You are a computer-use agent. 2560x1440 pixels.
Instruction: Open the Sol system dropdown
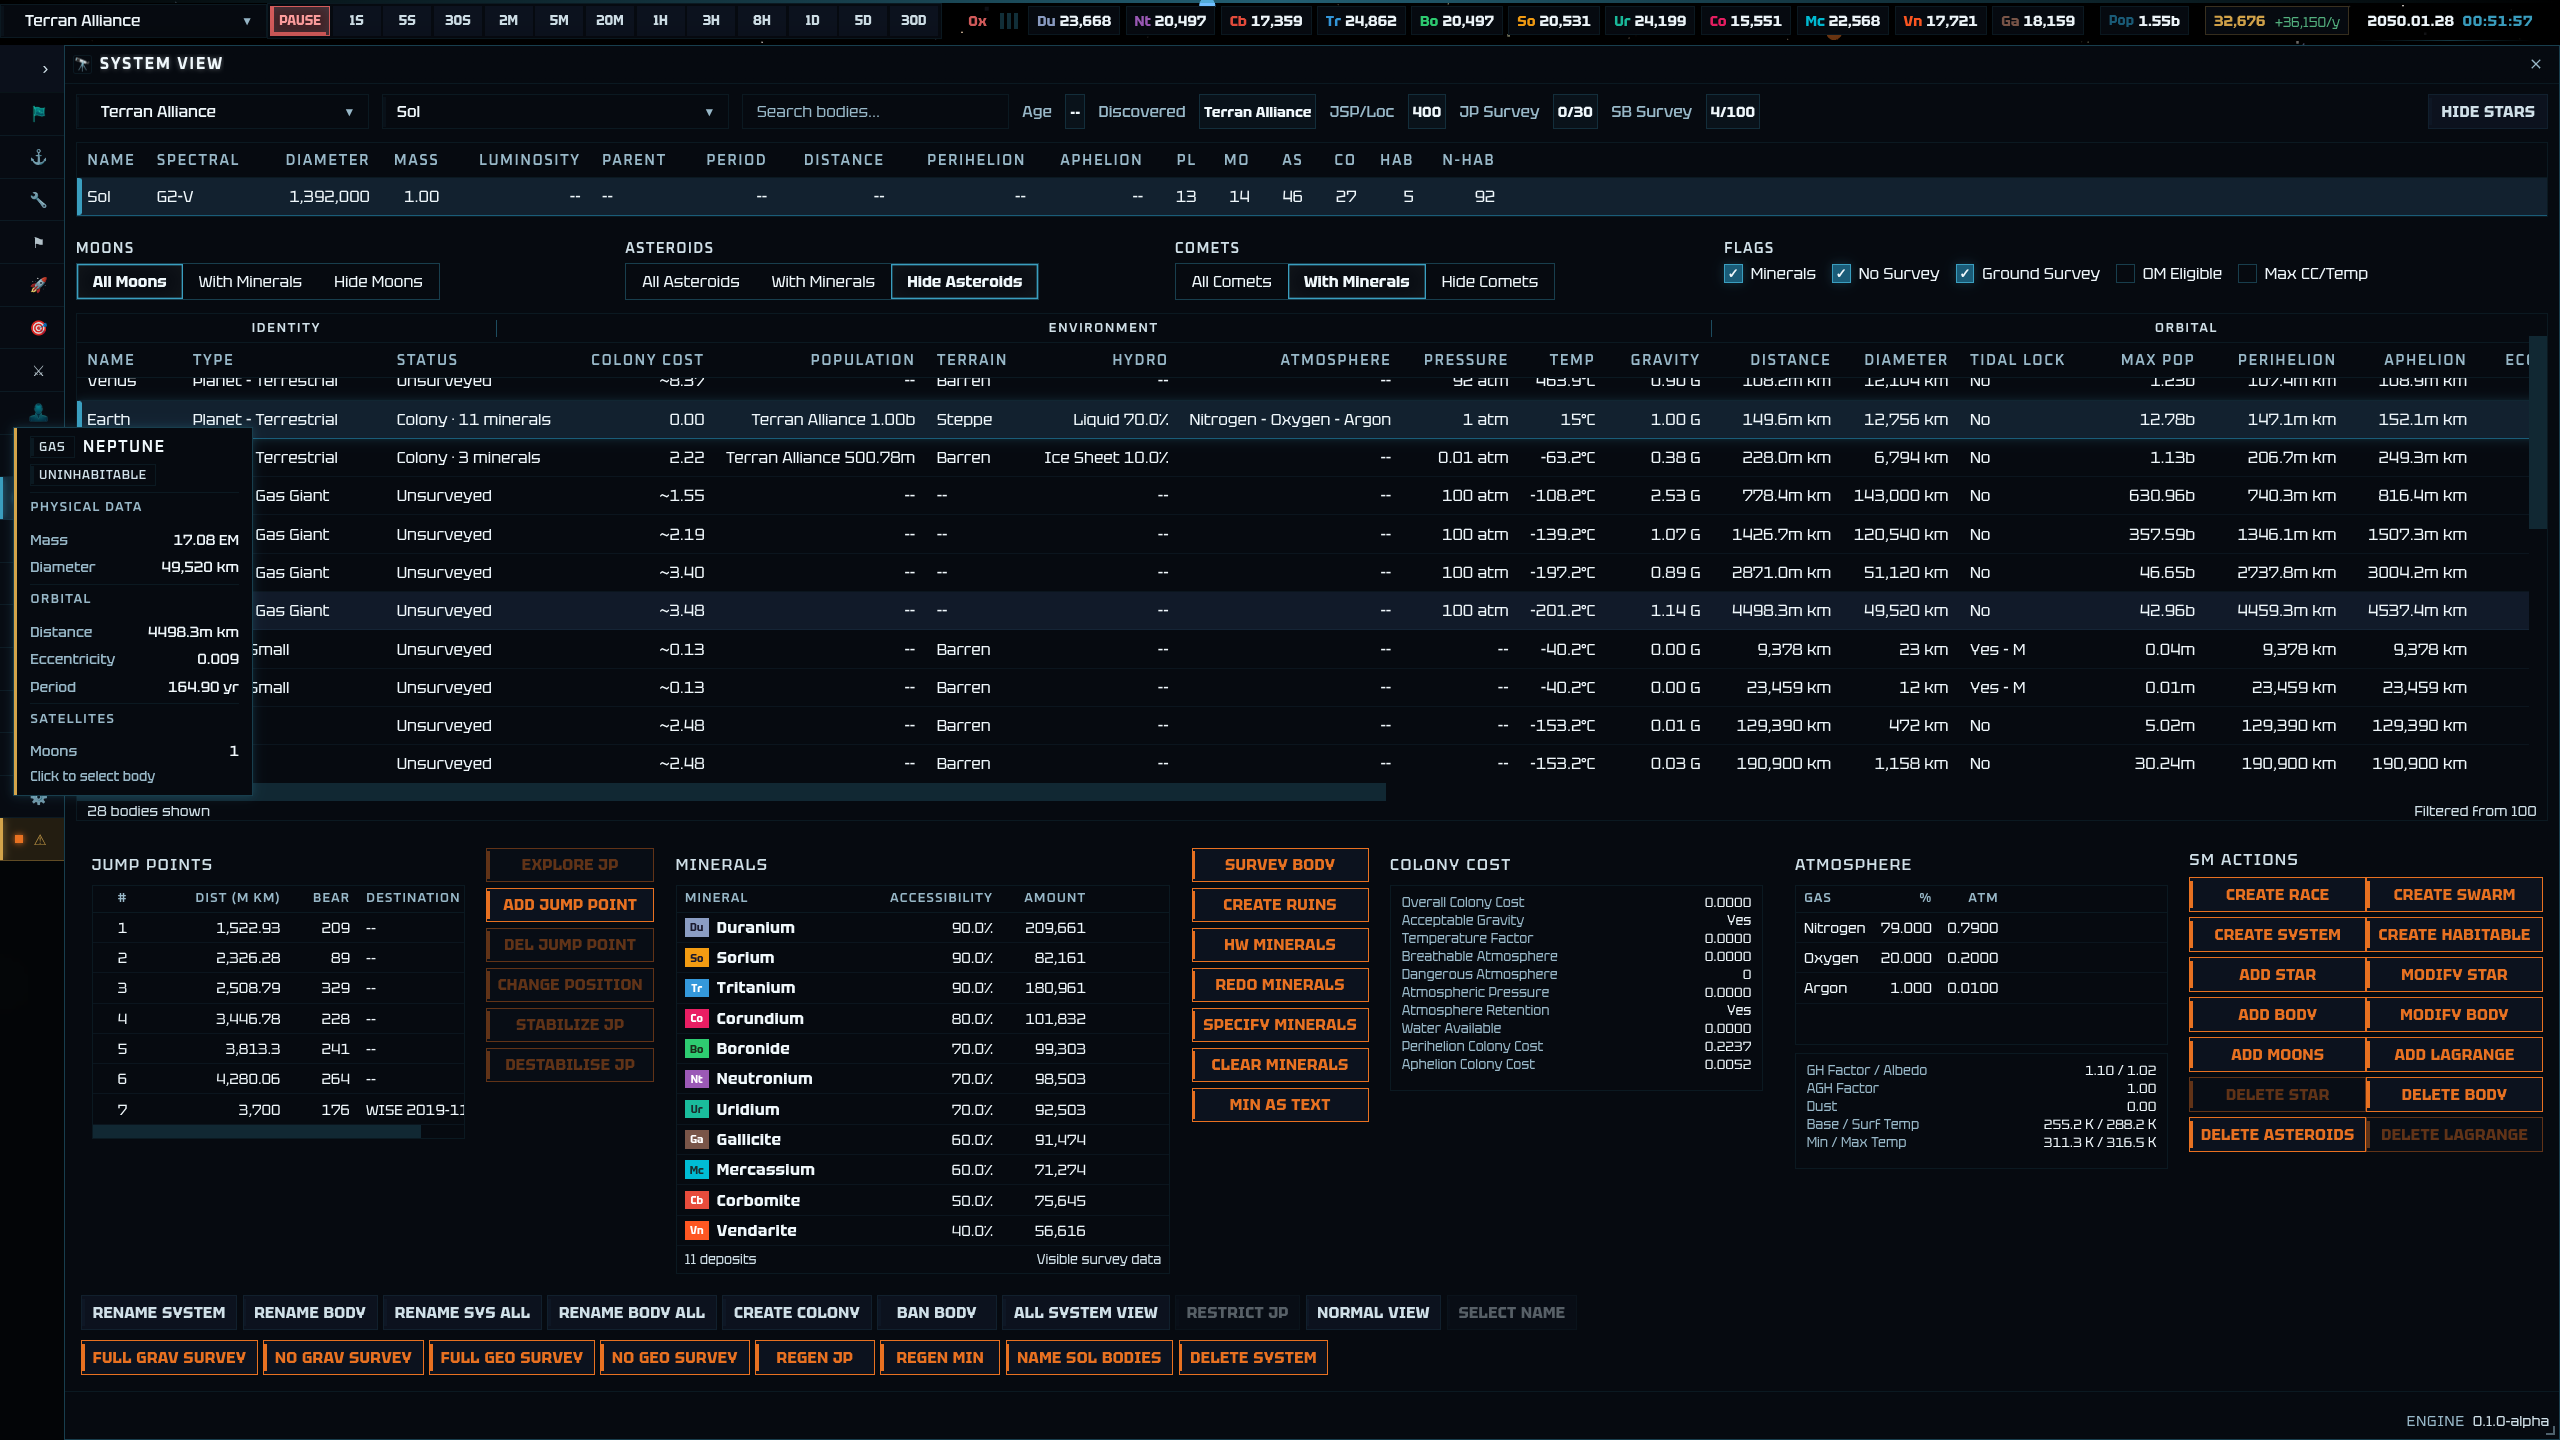[x=555, y=112]
